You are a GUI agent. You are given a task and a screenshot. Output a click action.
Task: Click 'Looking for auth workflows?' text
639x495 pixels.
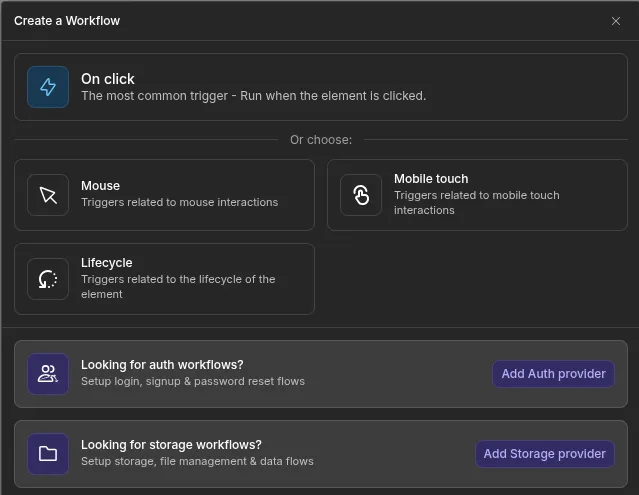click(x=162, y=365)
